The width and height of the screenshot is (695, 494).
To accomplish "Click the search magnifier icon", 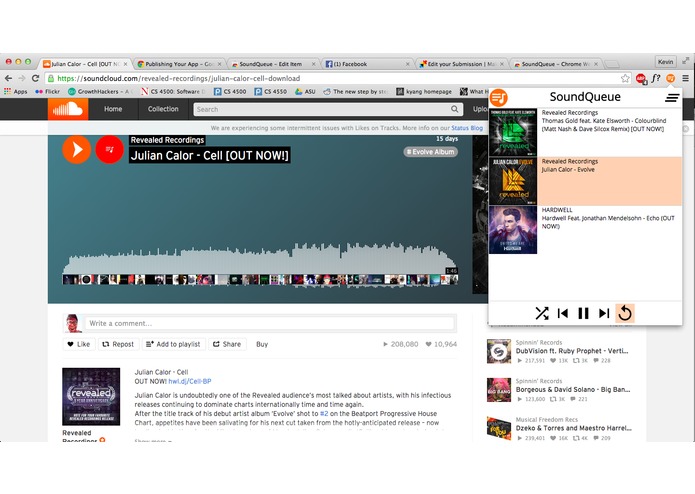I will [x=455, y=109].
